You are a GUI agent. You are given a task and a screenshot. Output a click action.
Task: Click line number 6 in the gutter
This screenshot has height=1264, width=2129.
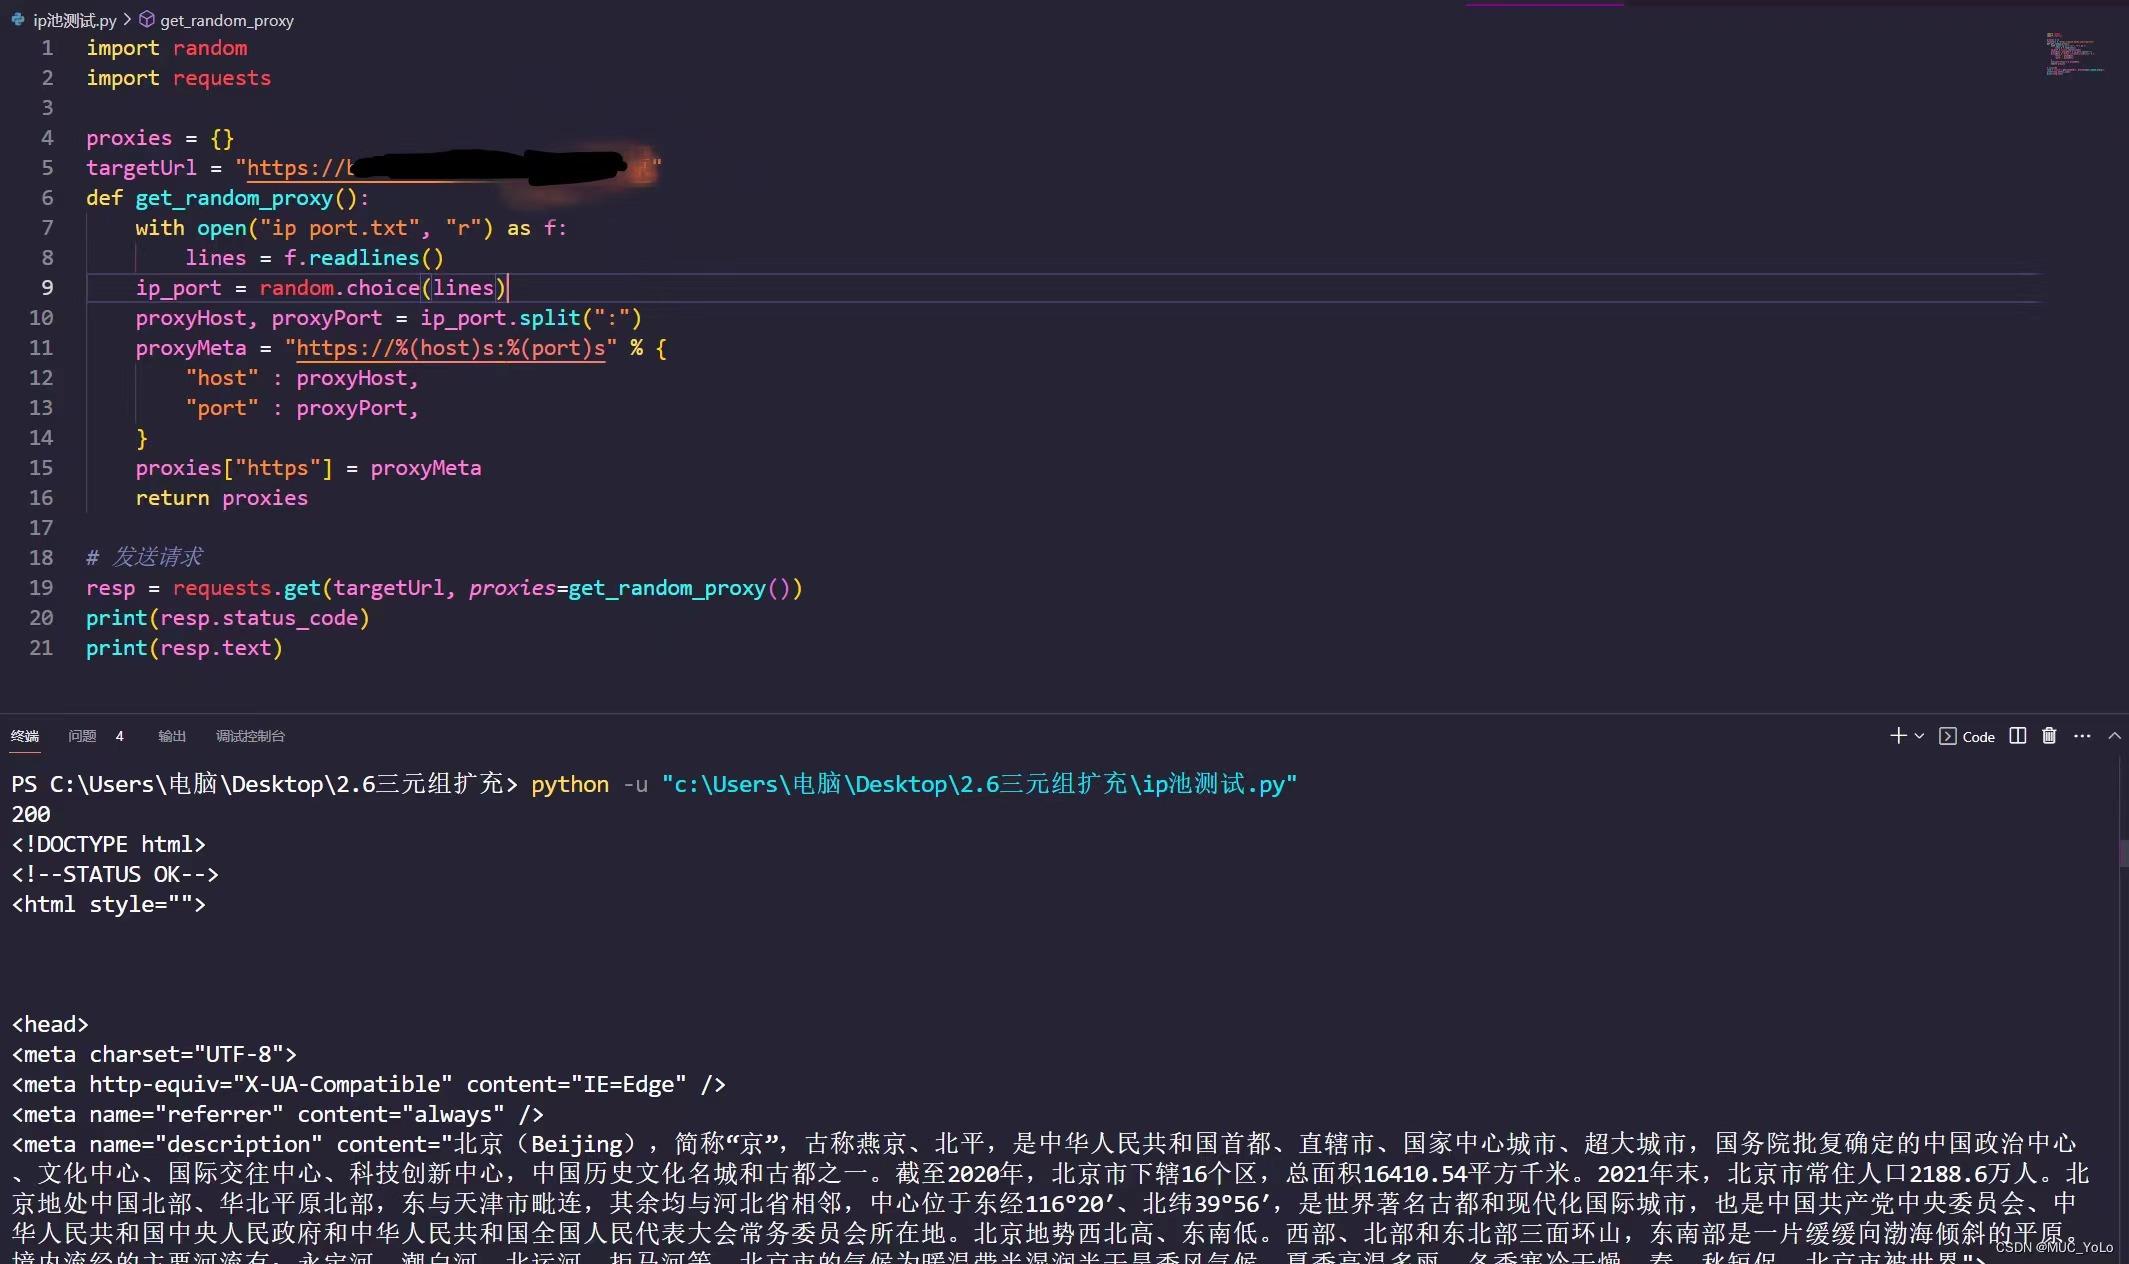pos(47,198)
